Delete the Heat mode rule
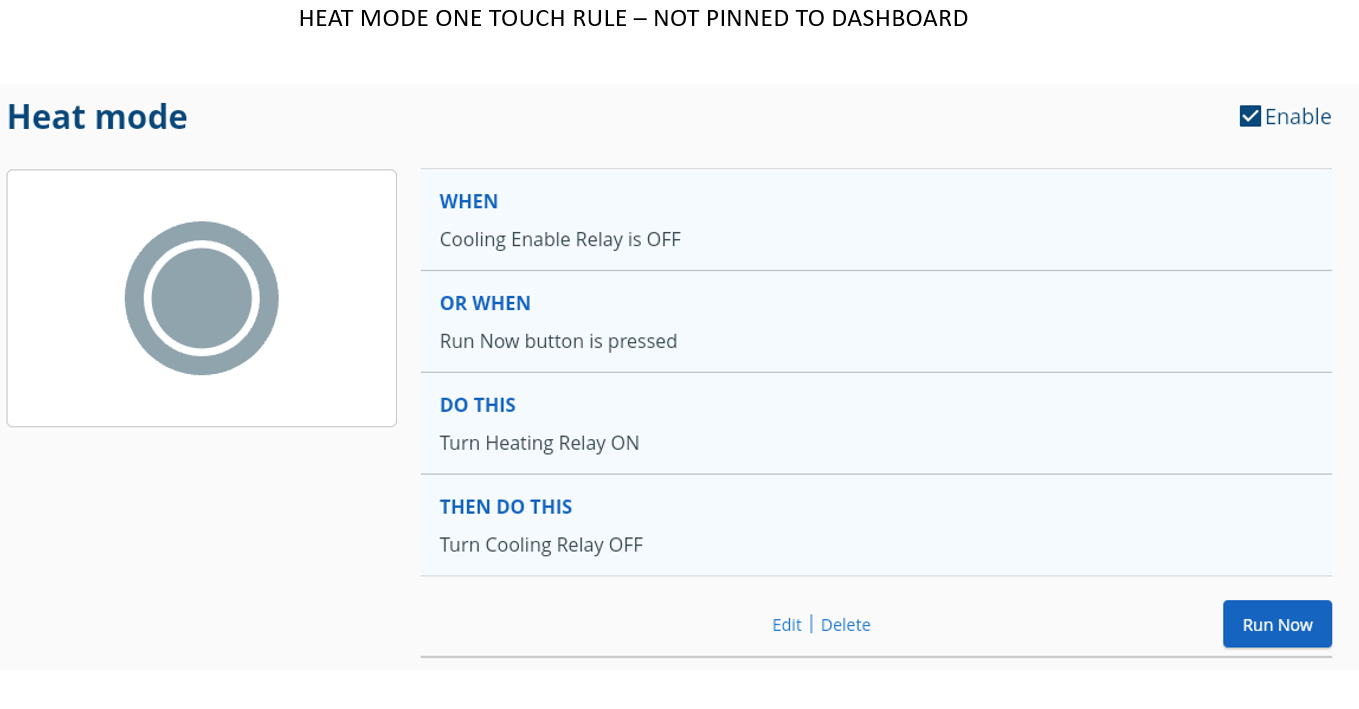This screenshot has height=709, width=1359. pos(845,625)
